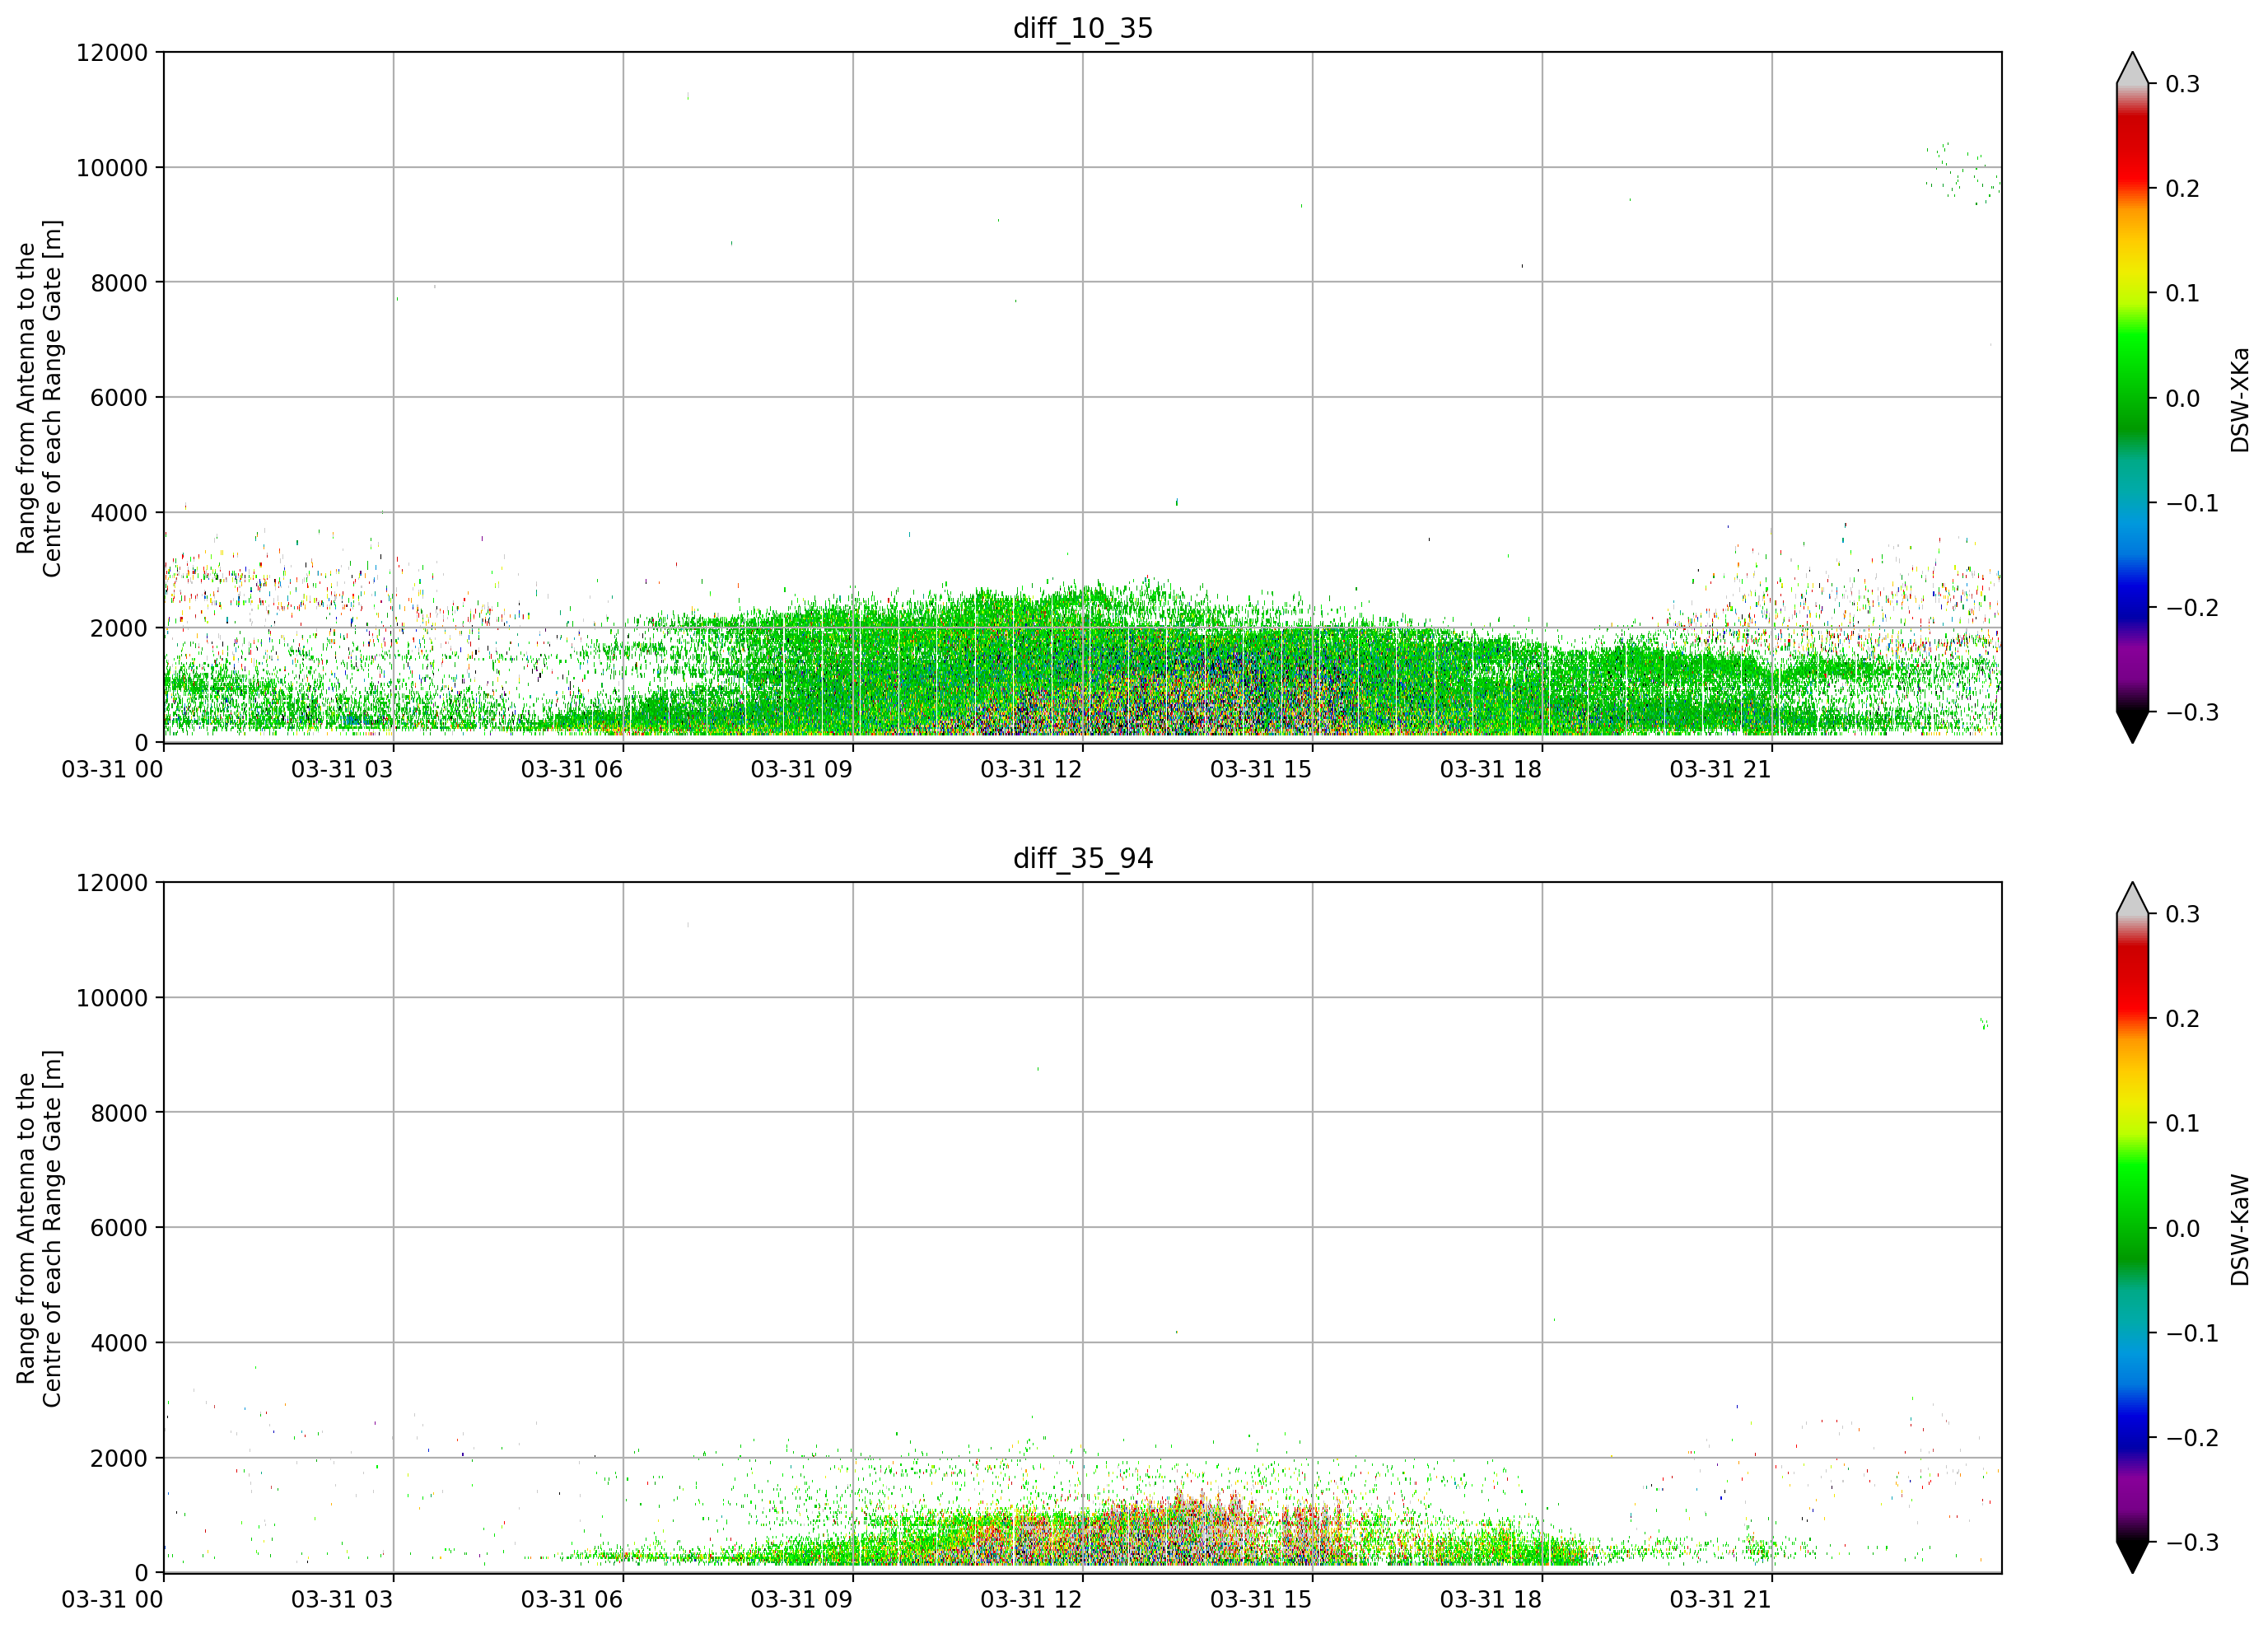Click the −0.1 tick on DSW-KaW colorbar
The height and width of the screenshot is (1629, 2268).
(x=2192, y=1334)
